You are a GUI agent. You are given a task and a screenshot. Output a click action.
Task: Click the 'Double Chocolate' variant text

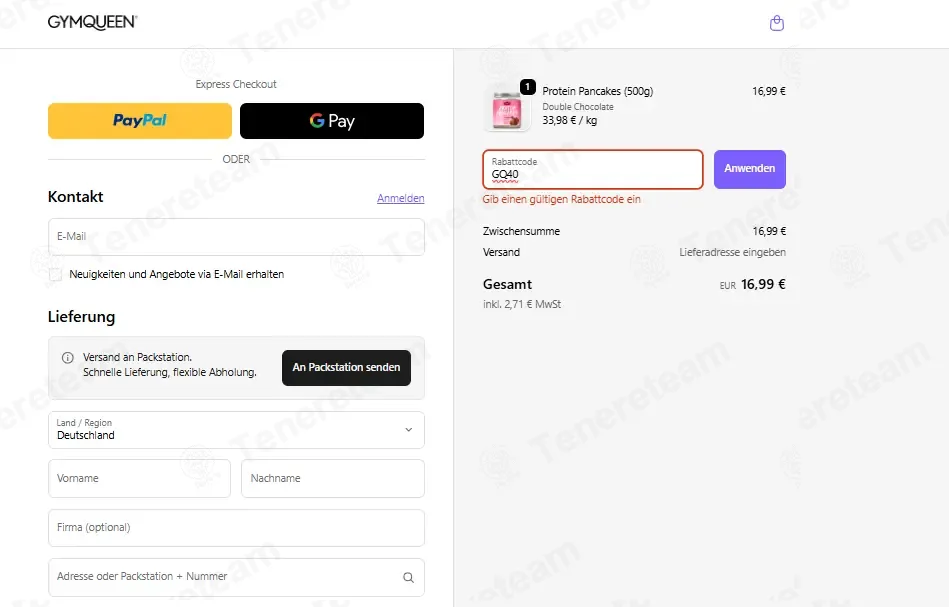pos(577,107)
